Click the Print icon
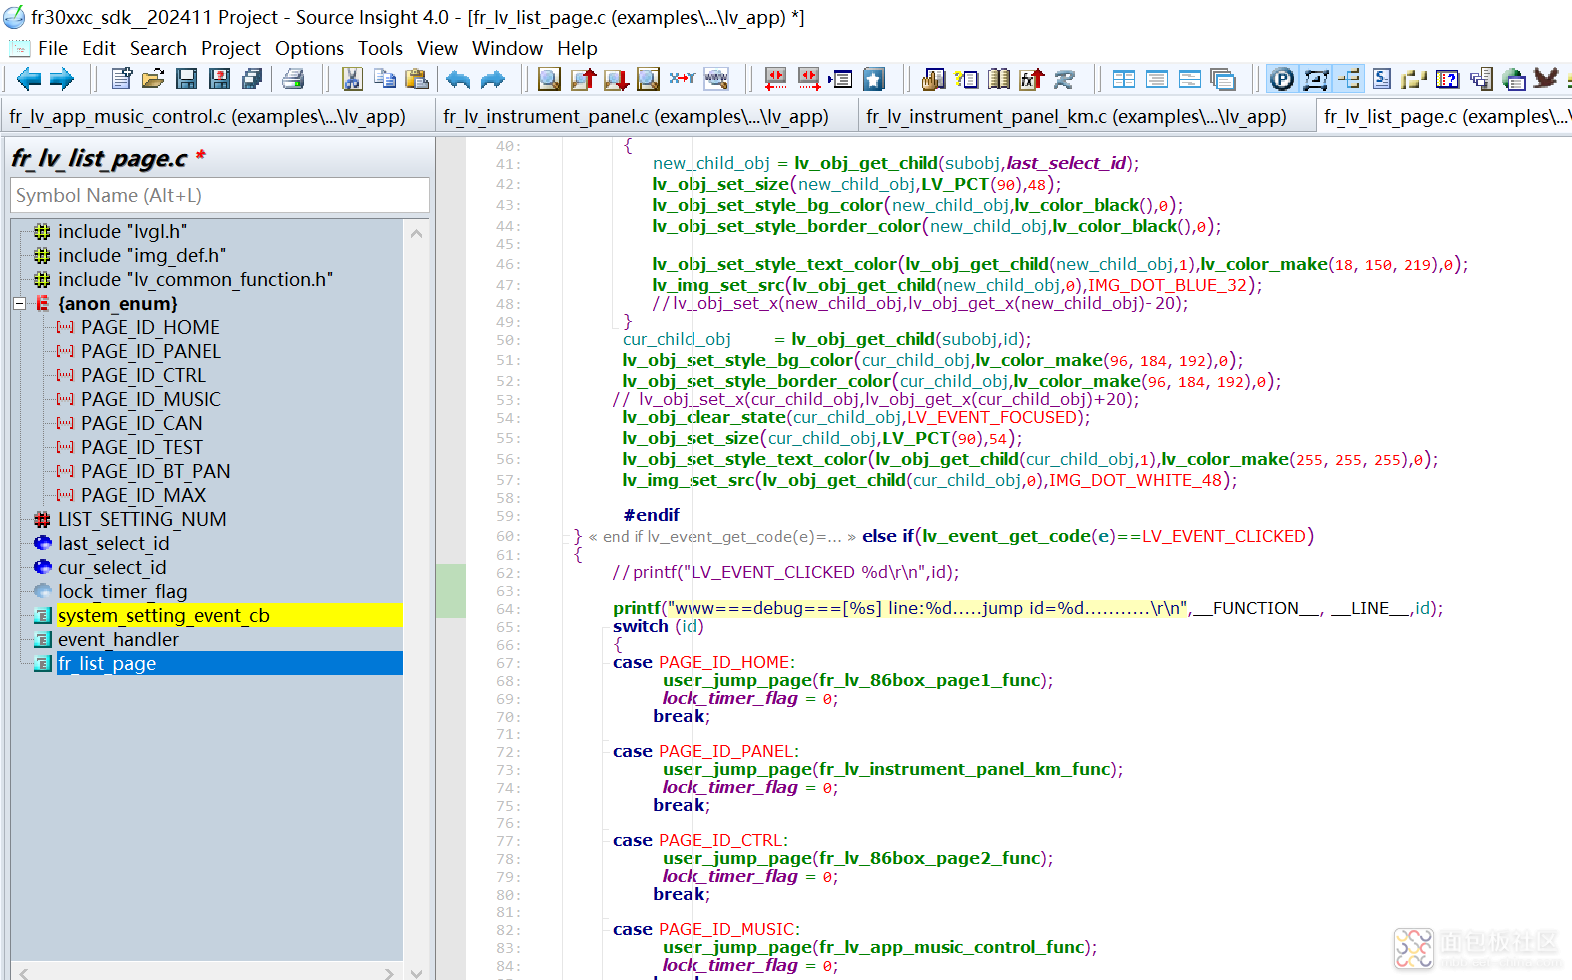Viewport: 1572px width, 980px height. (293, 79)
